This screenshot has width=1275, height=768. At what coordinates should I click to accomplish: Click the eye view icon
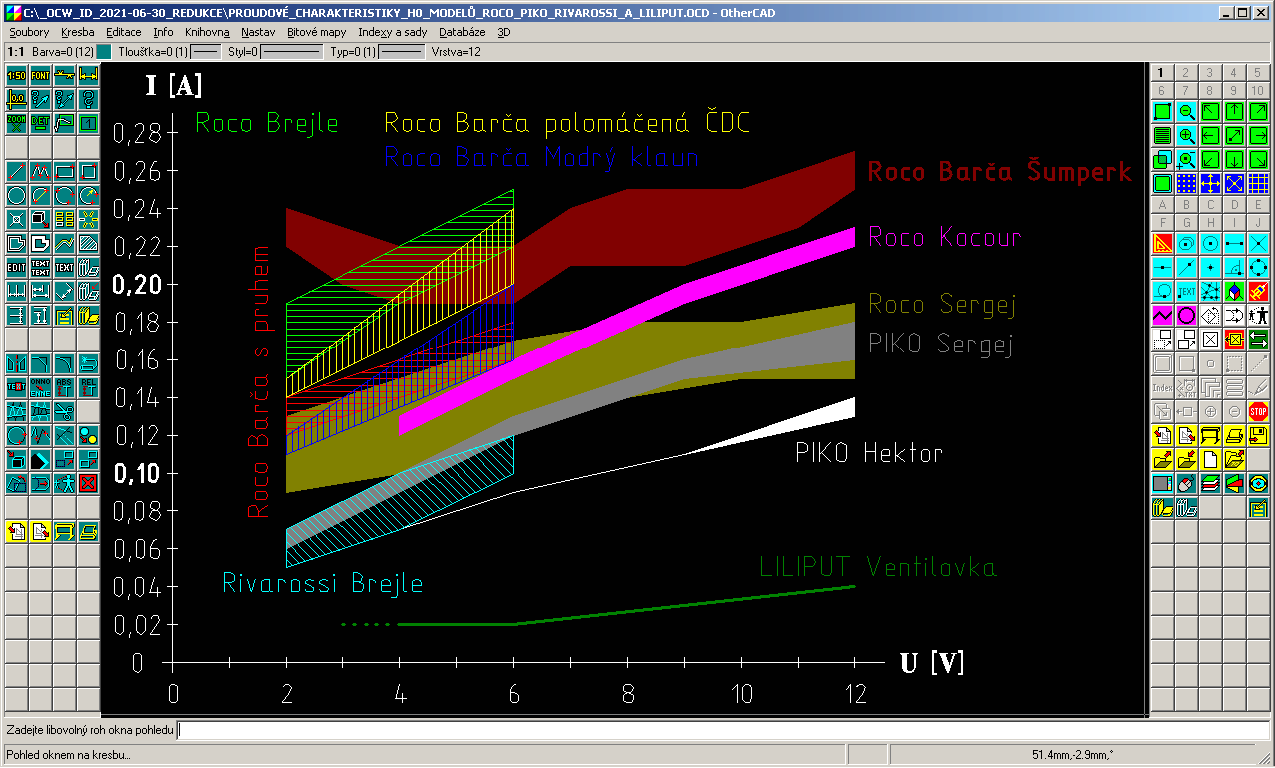(1258, 483)
